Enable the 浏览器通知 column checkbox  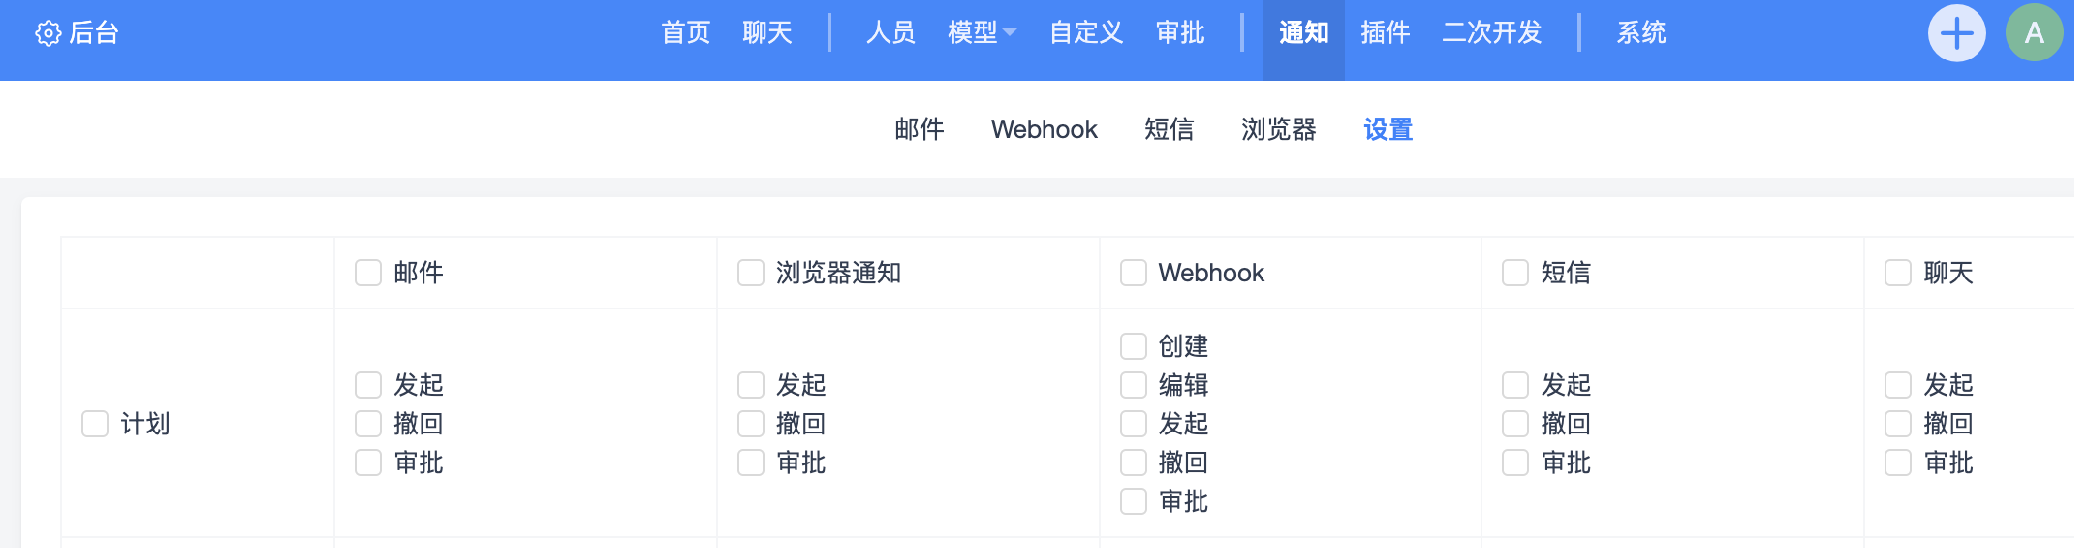(x=750, y=273)
